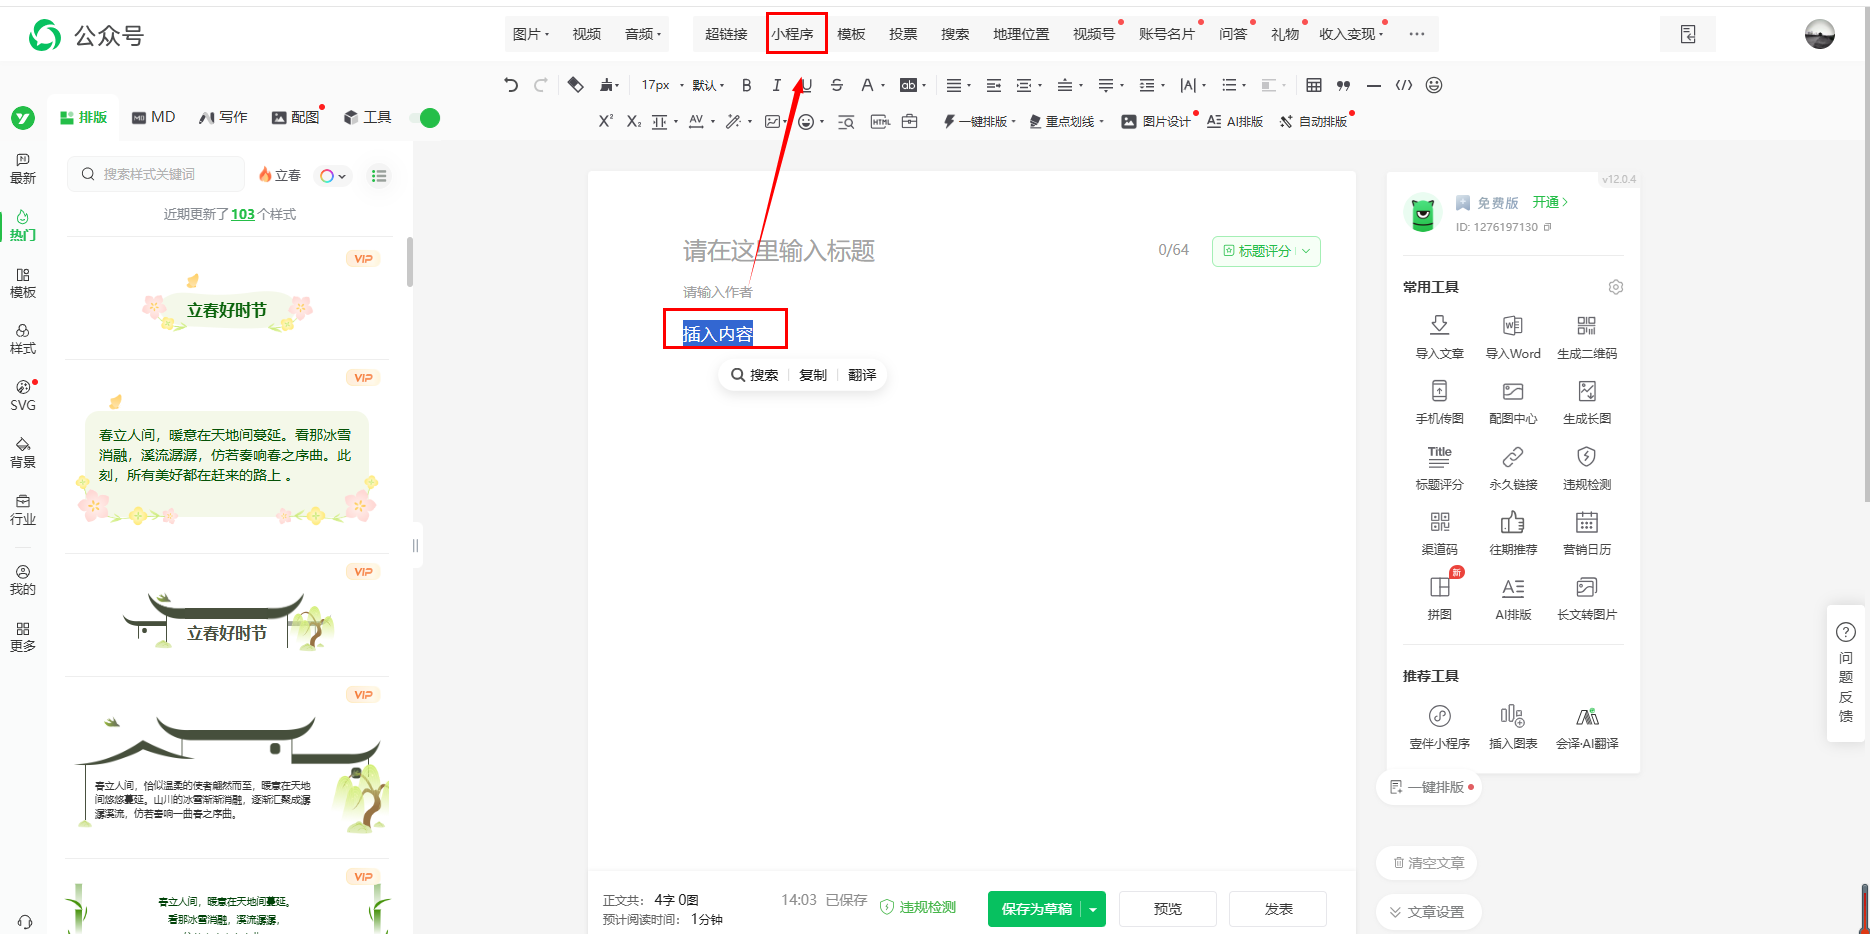Click the find and replace icon
The height and width of the screenshot is (934, 1870).
(x=846, y=122)
